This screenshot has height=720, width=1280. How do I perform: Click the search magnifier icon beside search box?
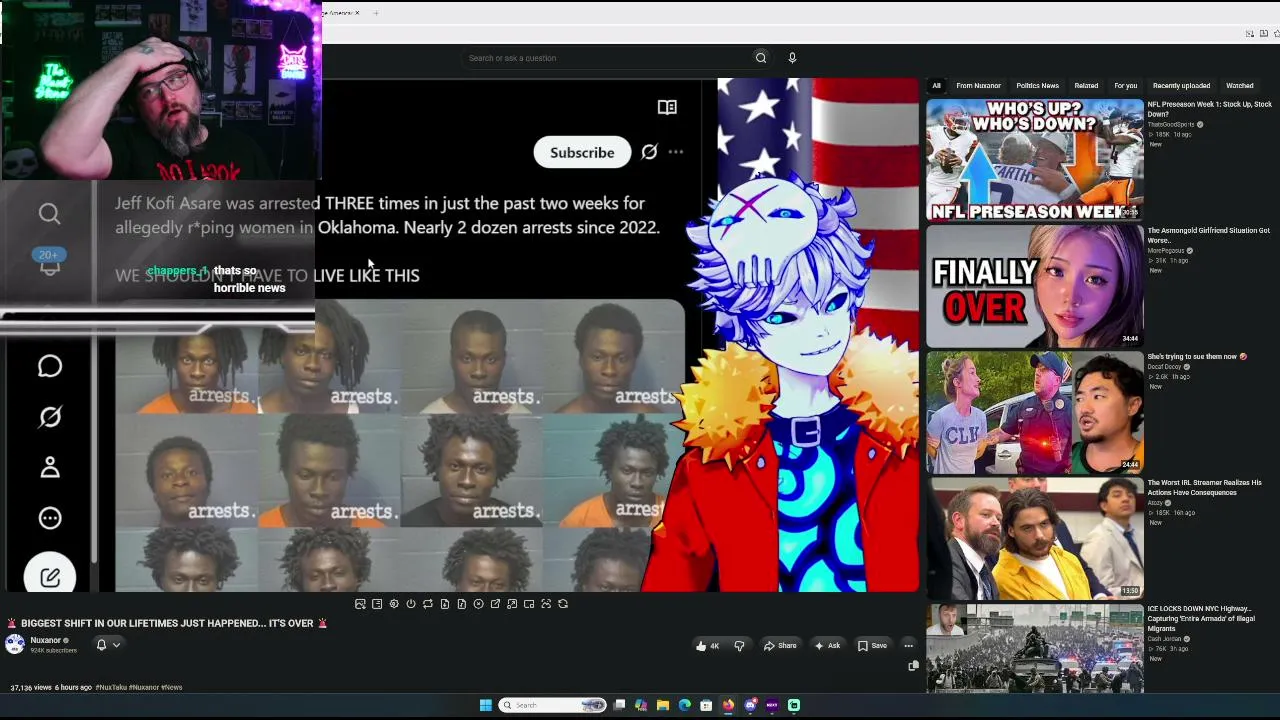(x=761, y=58)
